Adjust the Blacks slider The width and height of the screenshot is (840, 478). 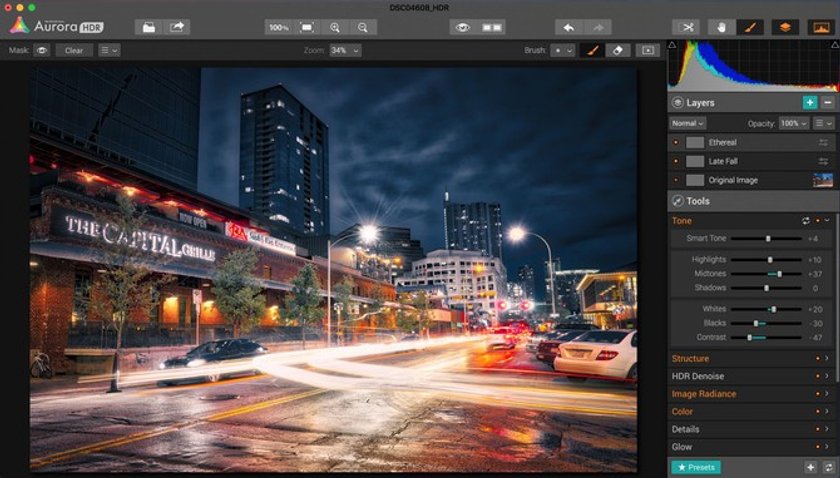766,324
